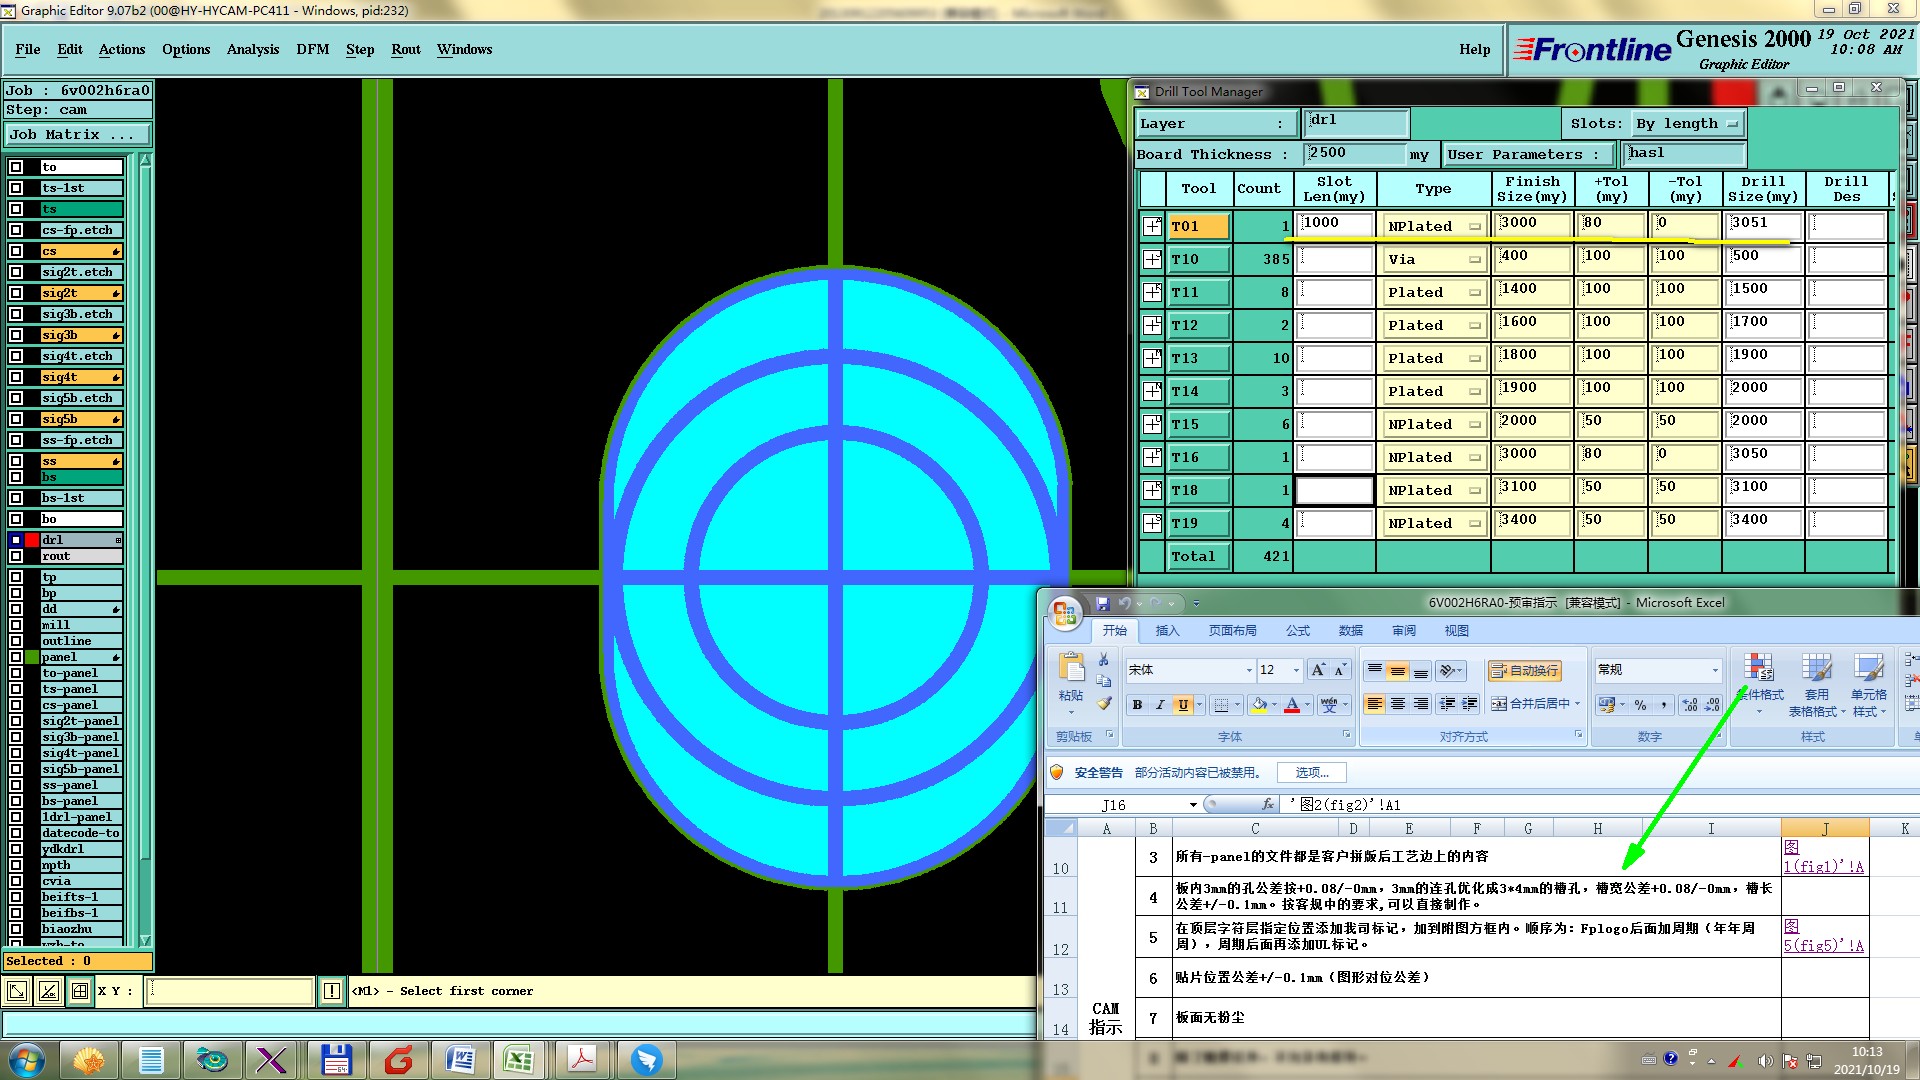Expand the T01 tool row plus icon

1152,226
